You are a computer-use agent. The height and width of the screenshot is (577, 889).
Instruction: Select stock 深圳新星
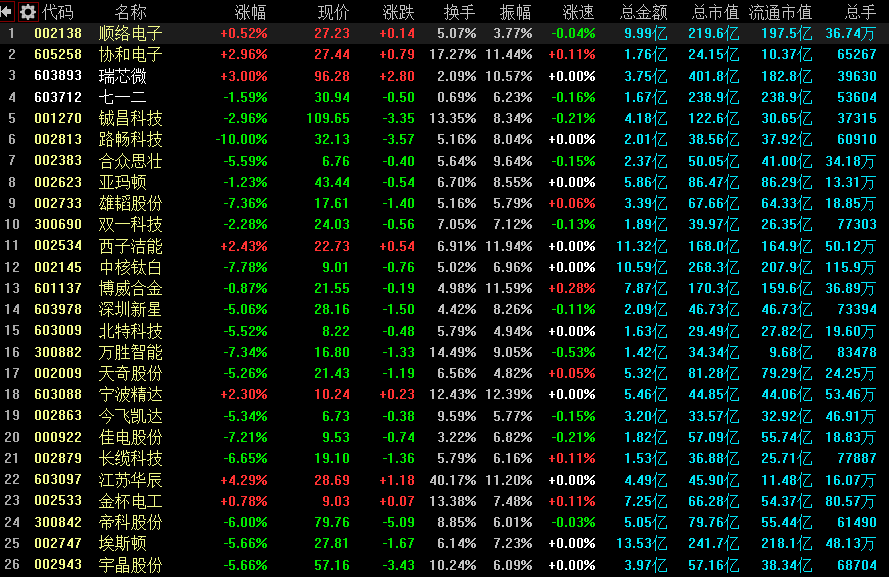coord(130,309)
